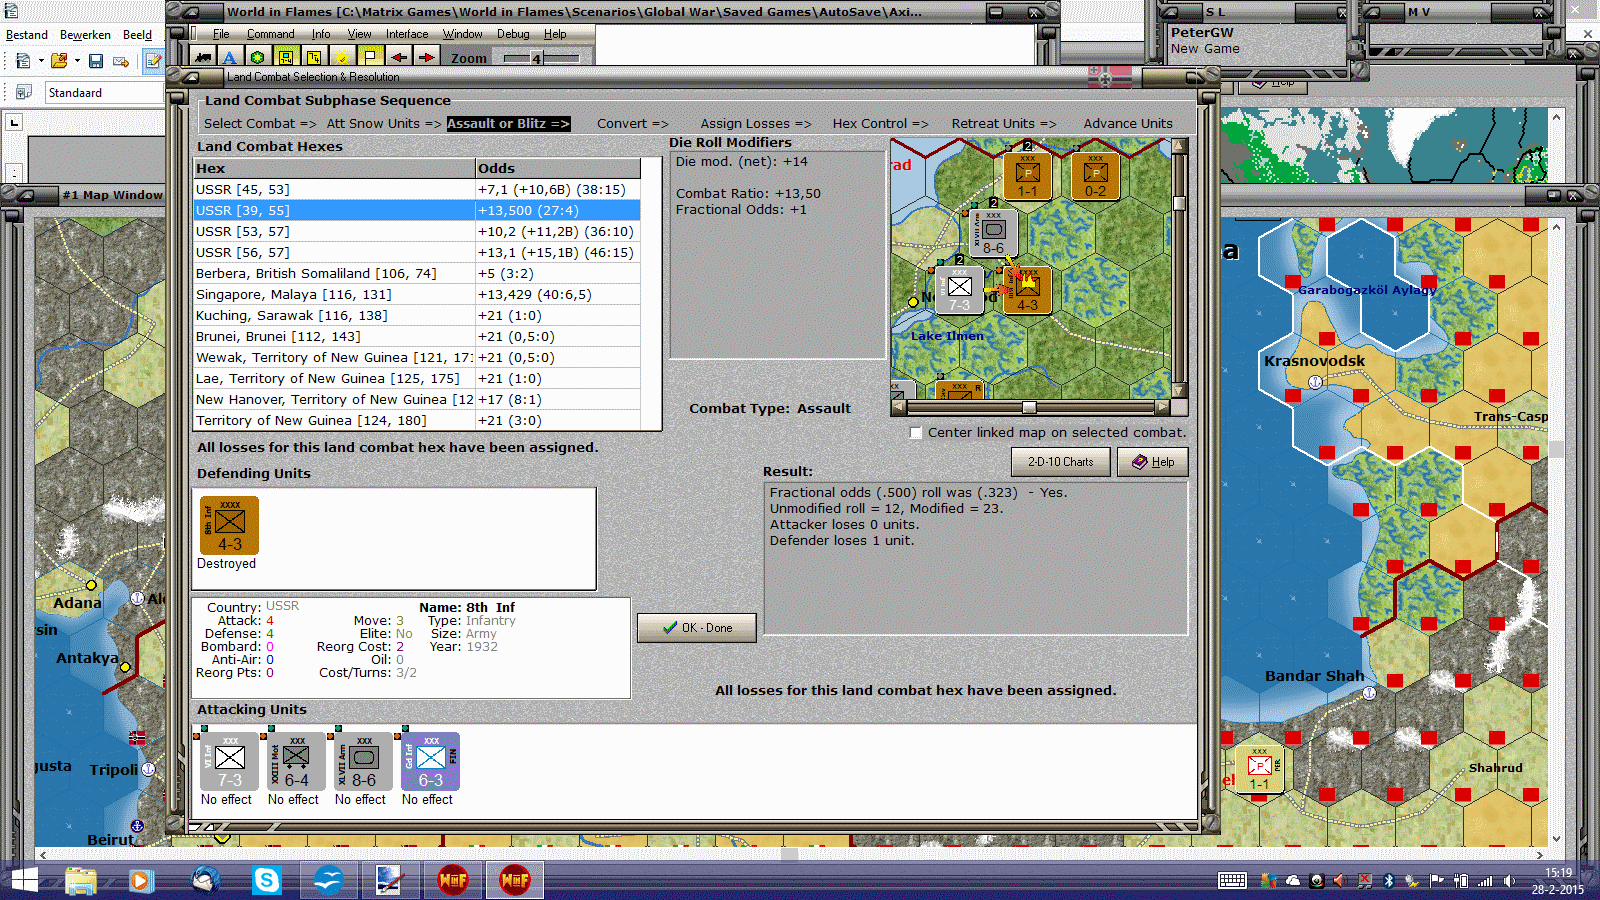The width and height of the screenshot is (1600, 900).
Task: Click the blue letter A toolbar icon
Action: (230, 58)
